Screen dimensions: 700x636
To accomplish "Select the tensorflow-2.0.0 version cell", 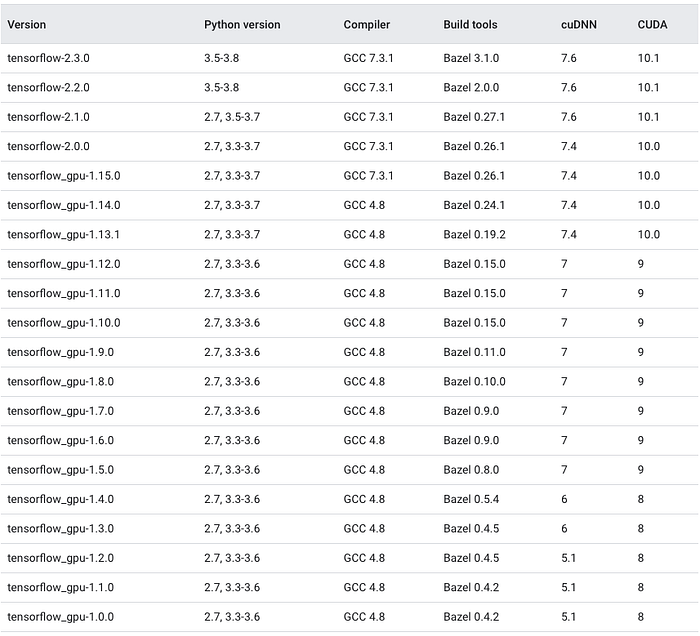I will click(x=48, y=146).
